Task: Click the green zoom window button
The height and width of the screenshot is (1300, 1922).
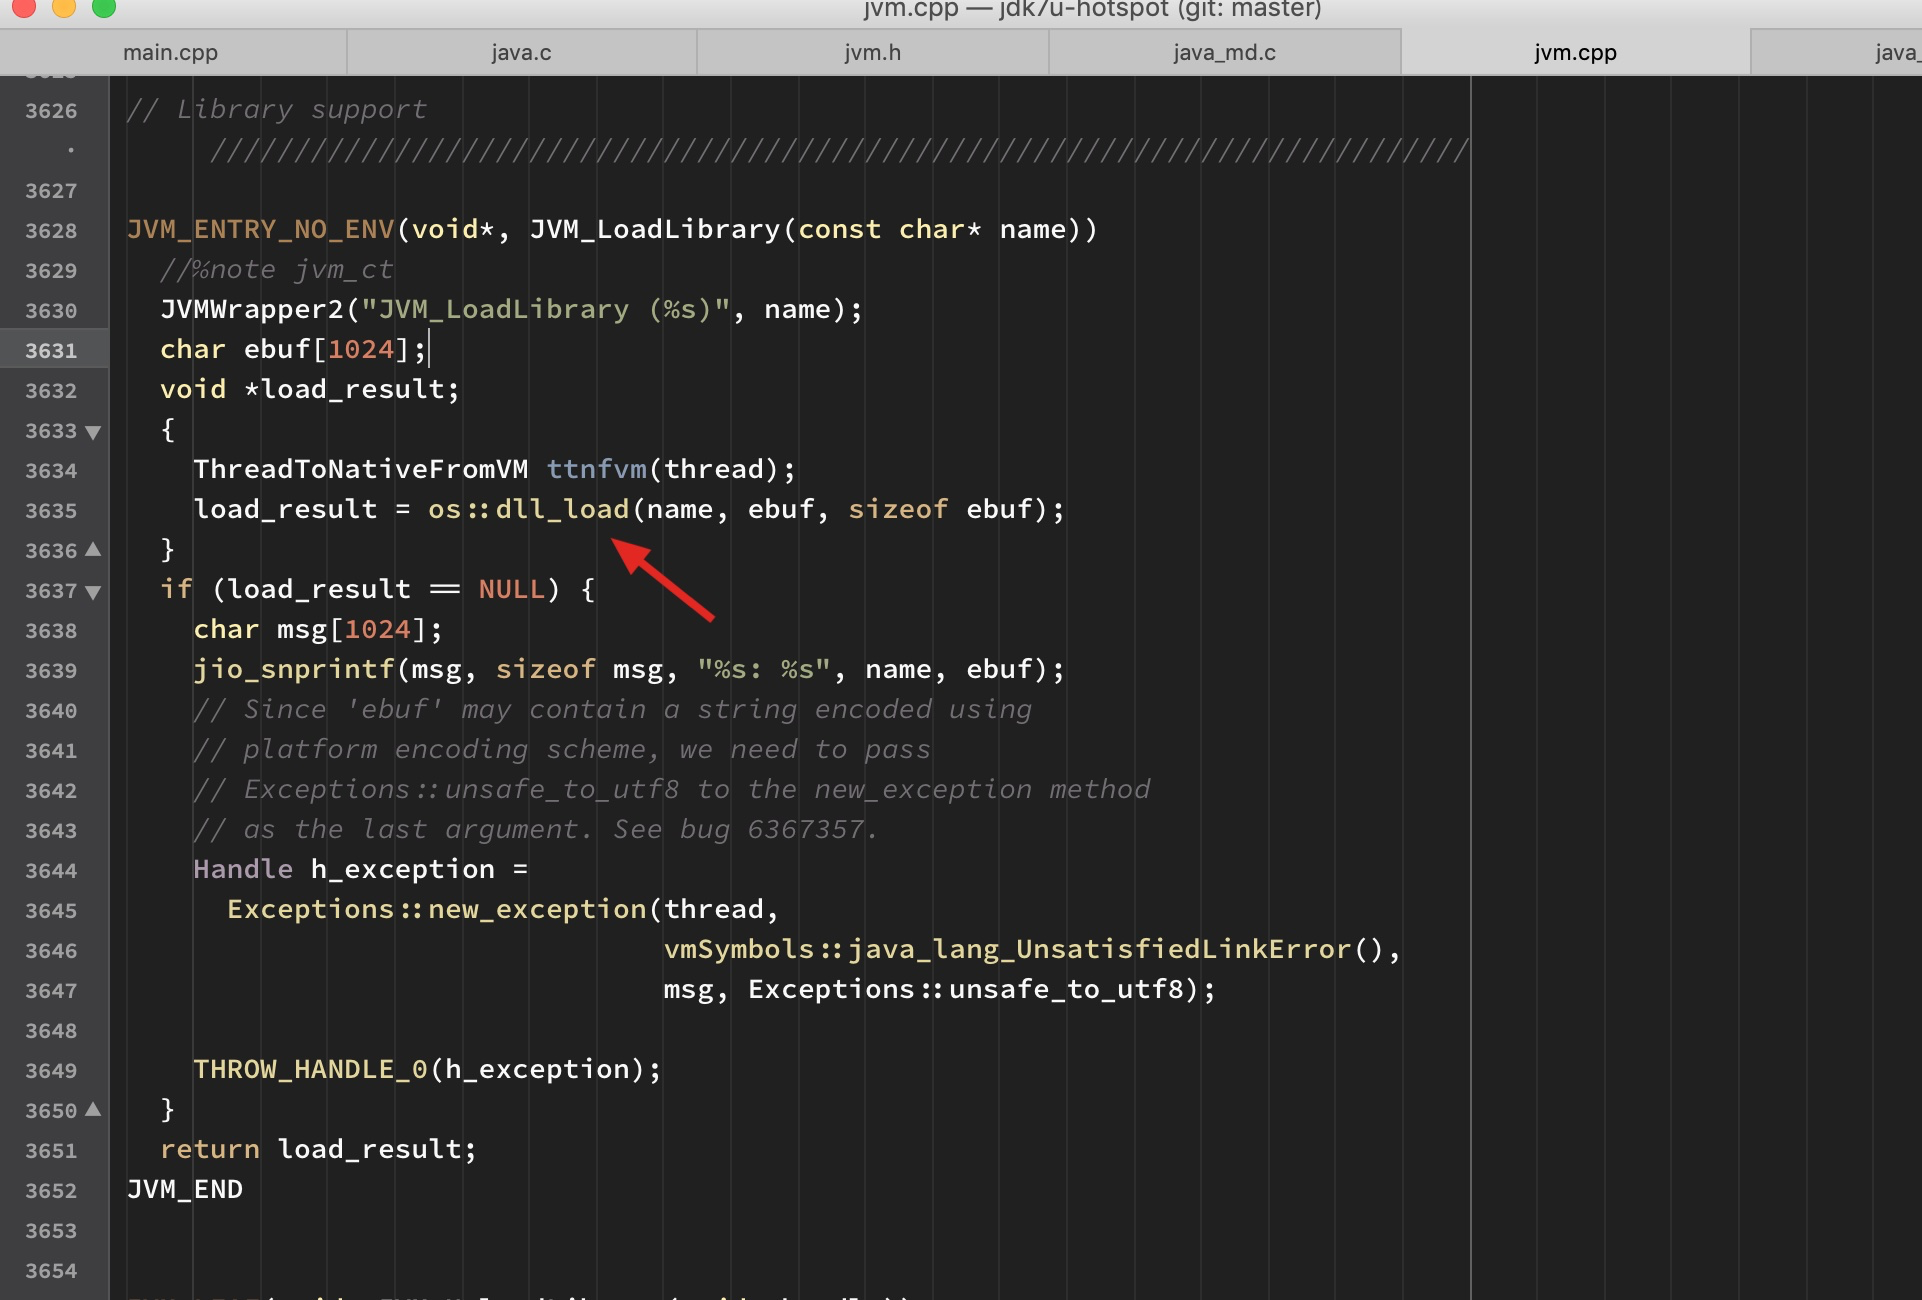Action: point(103,8)
